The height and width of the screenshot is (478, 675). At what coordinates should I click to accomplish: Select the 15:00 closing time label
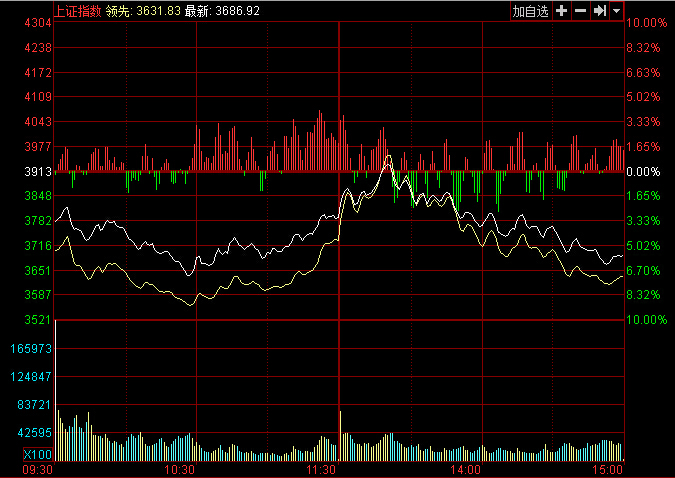click(x=608, y=468)
